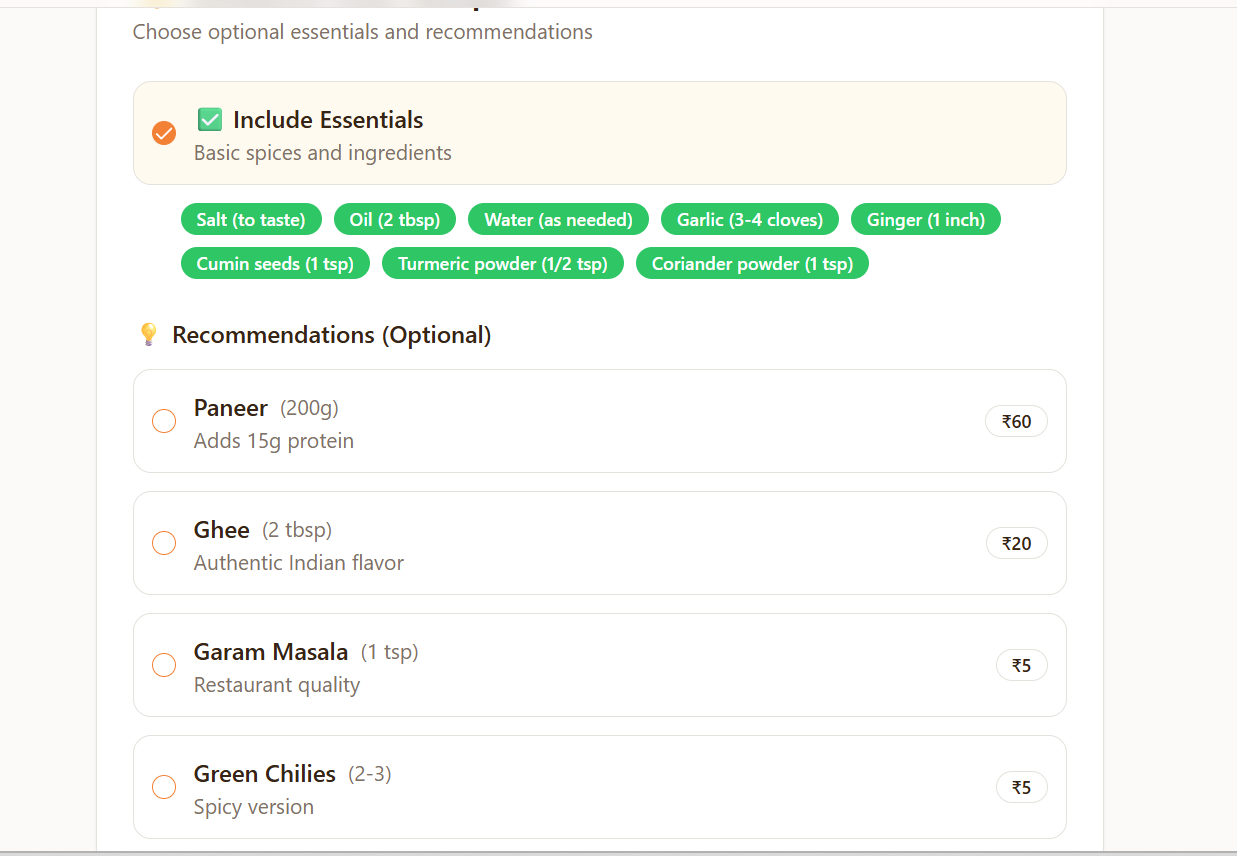1237x856 pixels.
Task: Select the Ghee radio circle
Action: click(164, 543)
